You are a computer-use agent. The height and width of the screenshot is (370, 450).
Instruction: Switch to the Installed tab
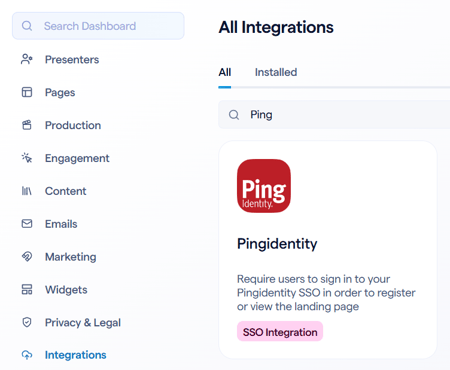tap(276, 72)
